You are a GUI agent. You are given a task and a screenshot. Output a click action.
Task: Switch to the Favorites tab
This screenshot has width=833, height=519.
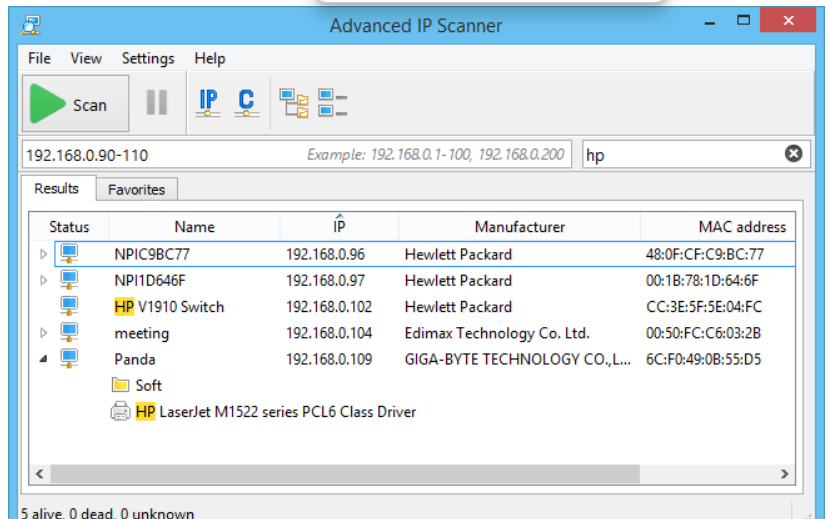137,189
